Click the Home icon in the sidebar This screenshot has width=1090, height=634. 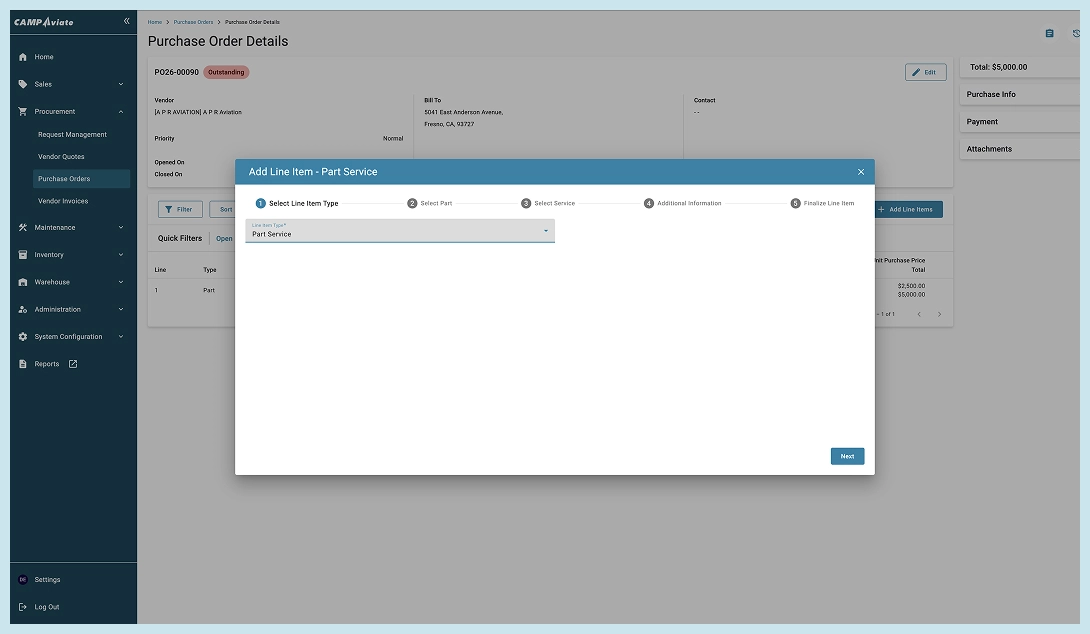coord(23,57)
